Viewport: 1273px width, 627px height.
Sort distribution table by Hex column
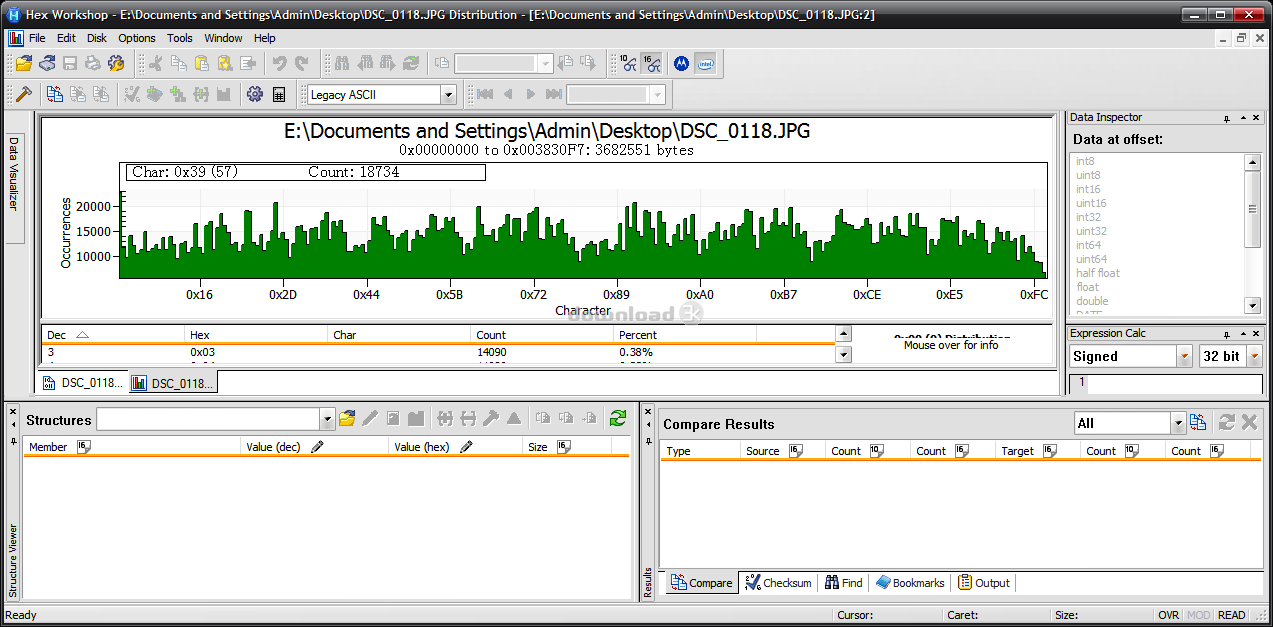tap(256, 335)
